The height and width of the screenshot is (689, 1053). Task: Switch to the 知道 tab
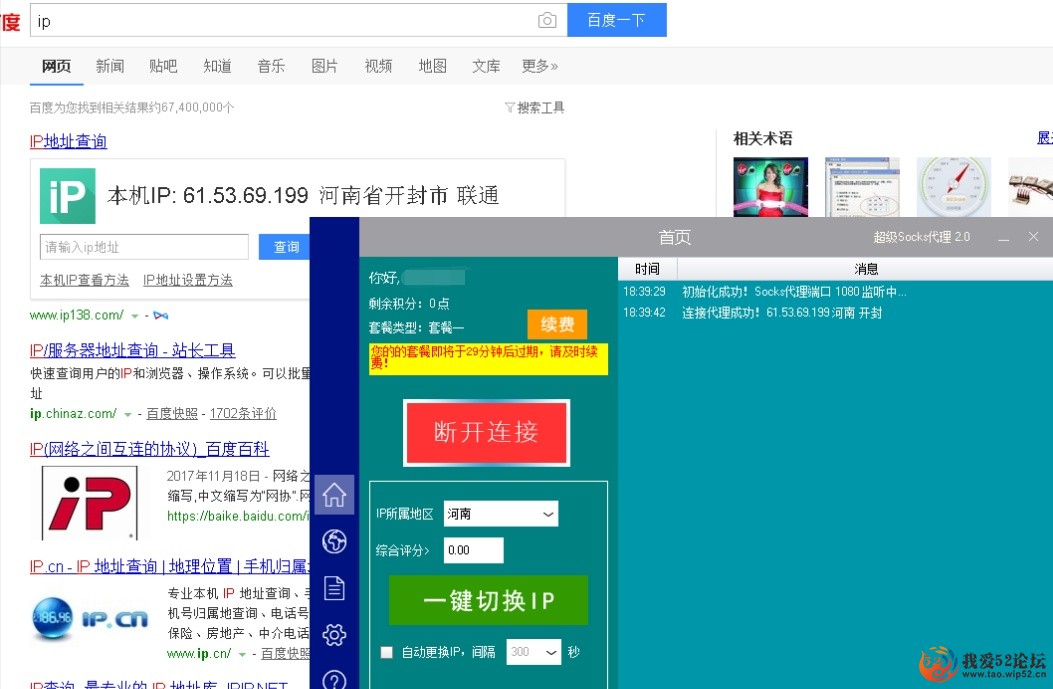(217, 66)
